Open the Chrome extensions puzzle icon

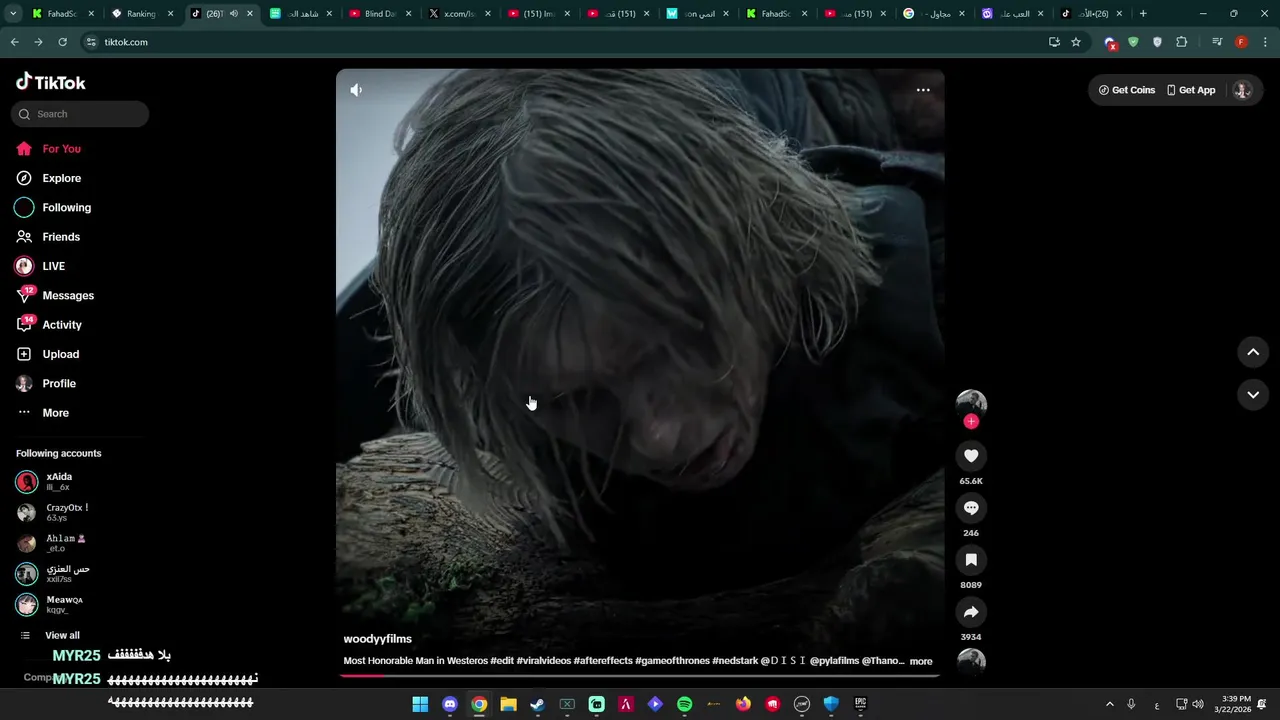coord(1182,42)
